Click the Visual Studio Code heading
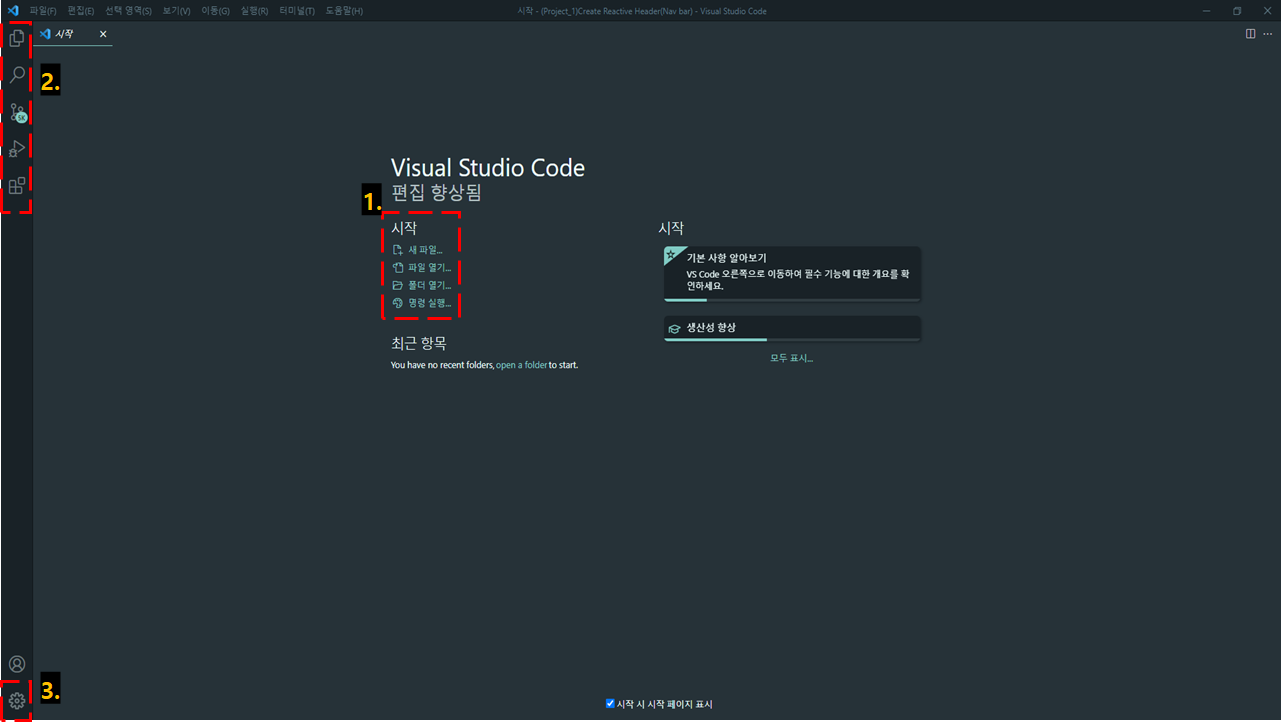 click(x=488, y=167)
